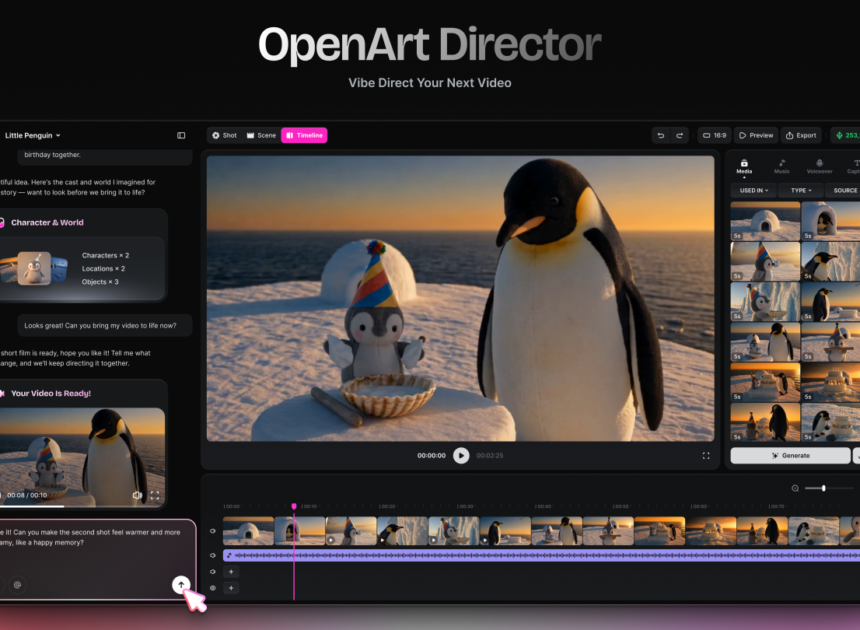Select the empty igloo thumbnail in the media panel
The height and width of the screenshot is (630, 860).
765,221
